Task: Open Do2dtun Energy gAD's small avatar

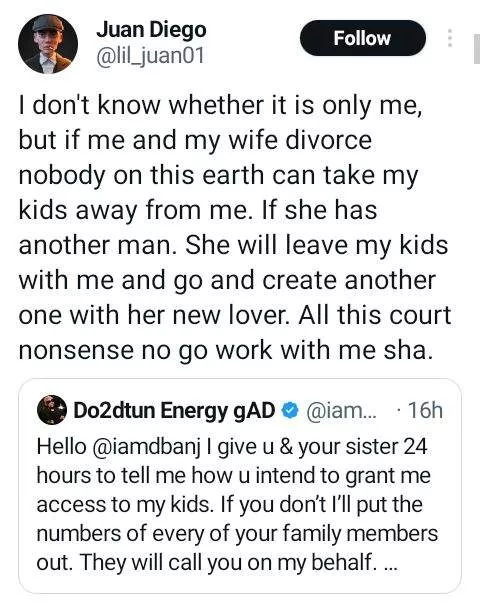Action: pyautogui.click(x=52, y=410)
